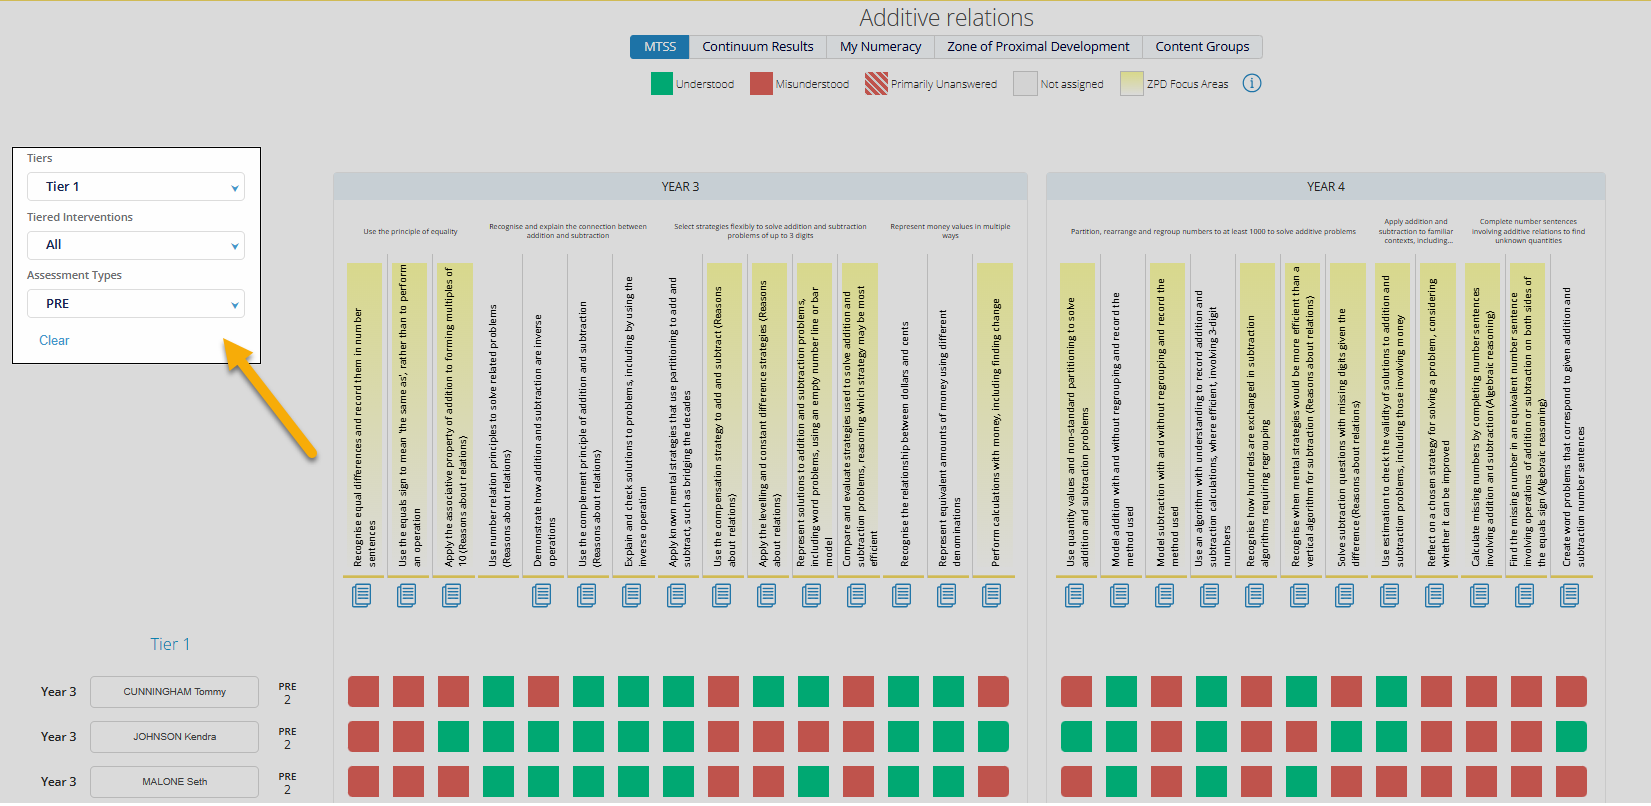Open document icon under 'Recognise equal differences' column

pyautogui.click(x=362, y=595)
